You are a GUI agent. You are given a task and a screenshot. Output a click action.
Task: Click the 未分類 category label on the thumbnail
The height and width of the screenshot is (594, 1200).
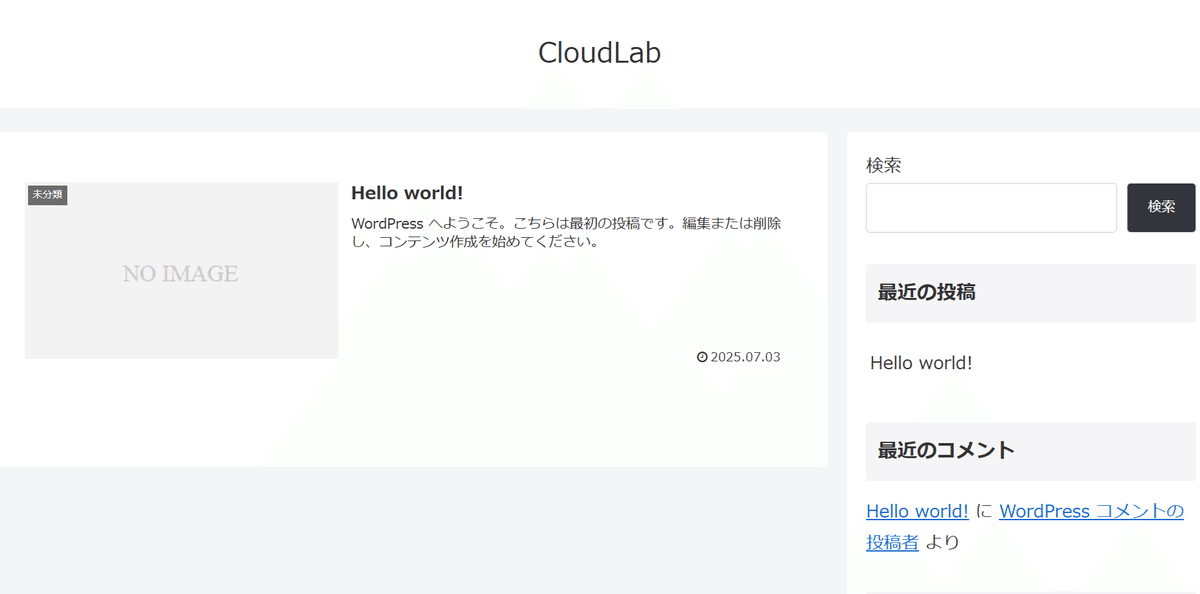click(x=47, y=194)
